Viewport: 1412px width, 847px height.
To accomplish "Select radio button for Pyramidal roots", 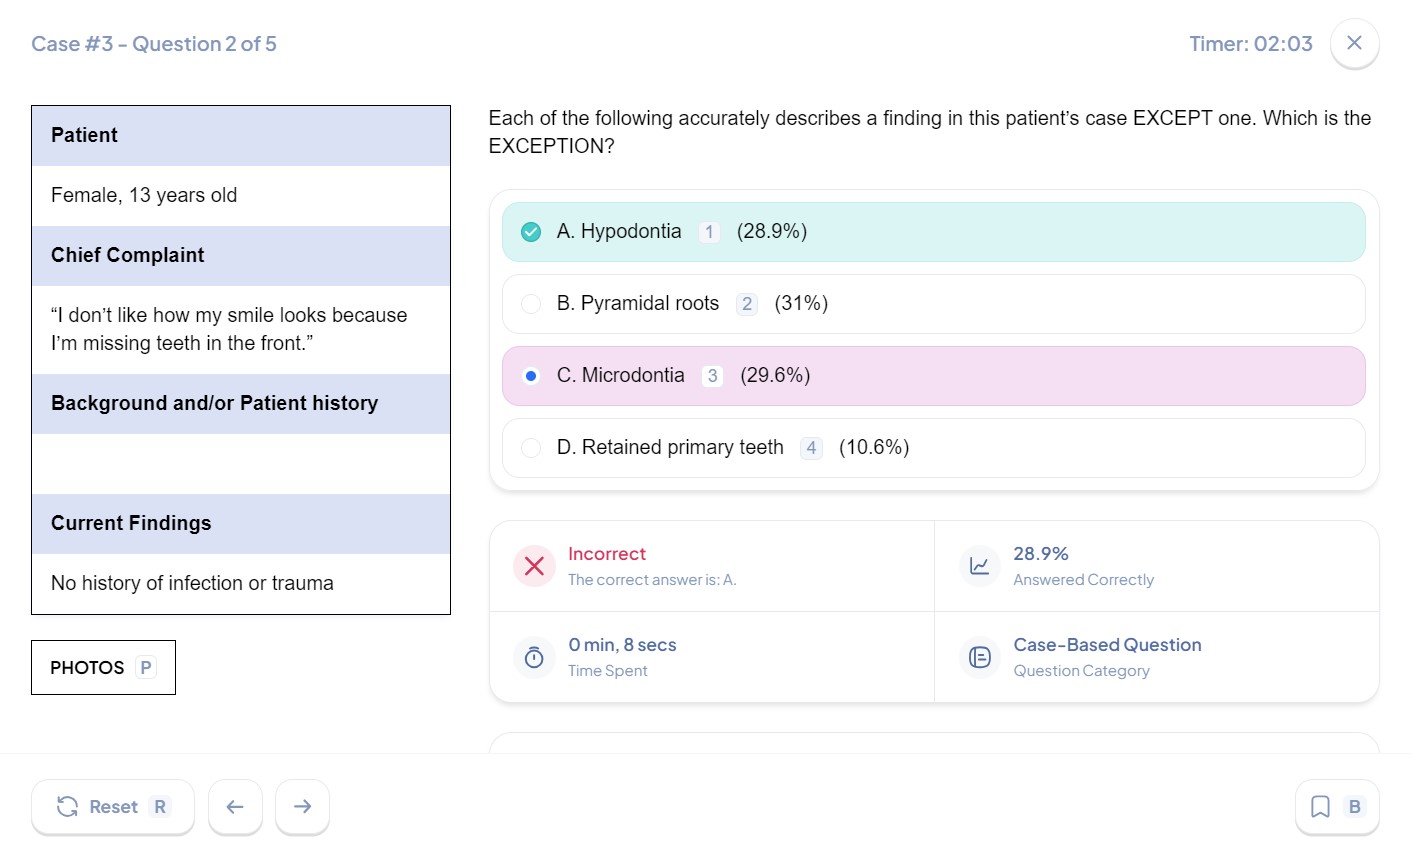I will click(531, 304).
